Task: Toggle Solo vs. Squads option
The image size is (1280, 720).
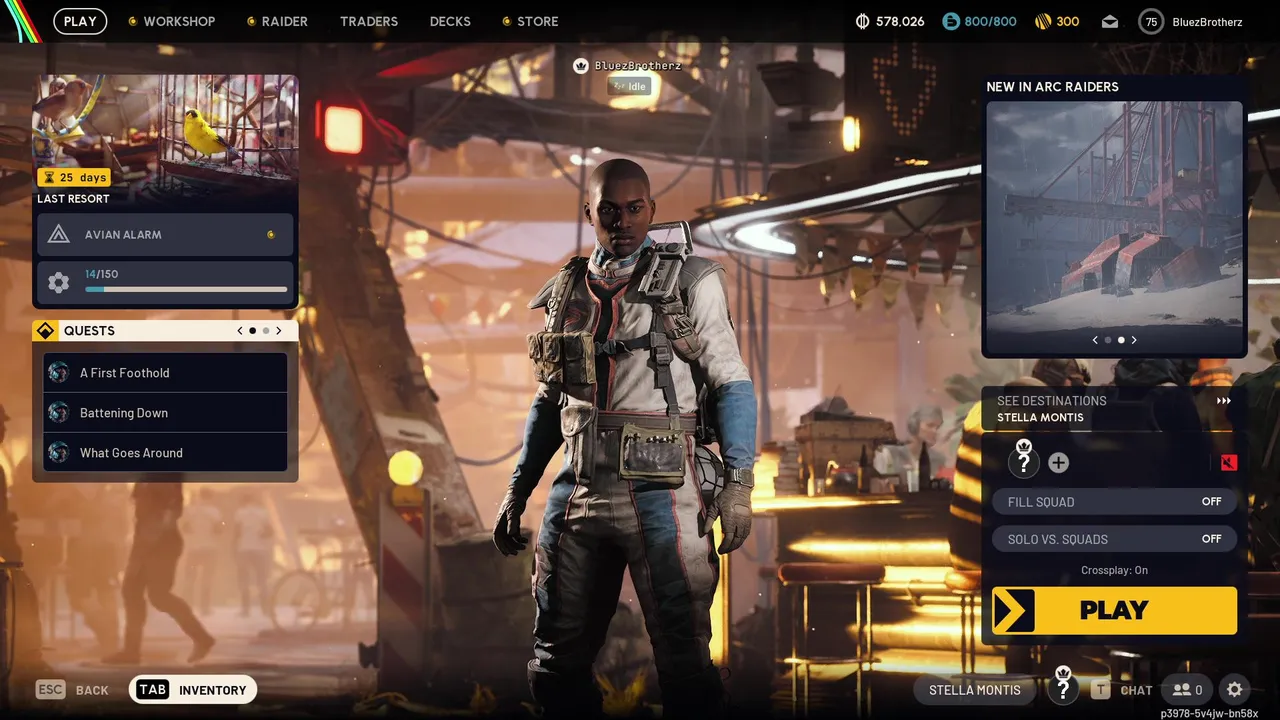Action: pyautogui.click(x=1114, y=539)
